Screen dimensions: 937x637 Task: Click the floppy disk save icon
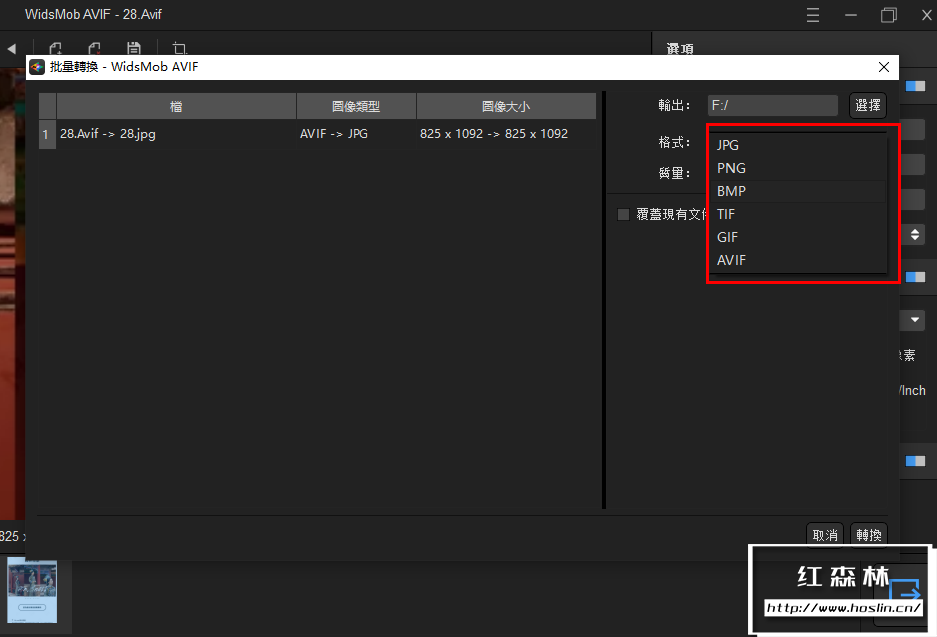pyautogui.click(x=134, y=48)
